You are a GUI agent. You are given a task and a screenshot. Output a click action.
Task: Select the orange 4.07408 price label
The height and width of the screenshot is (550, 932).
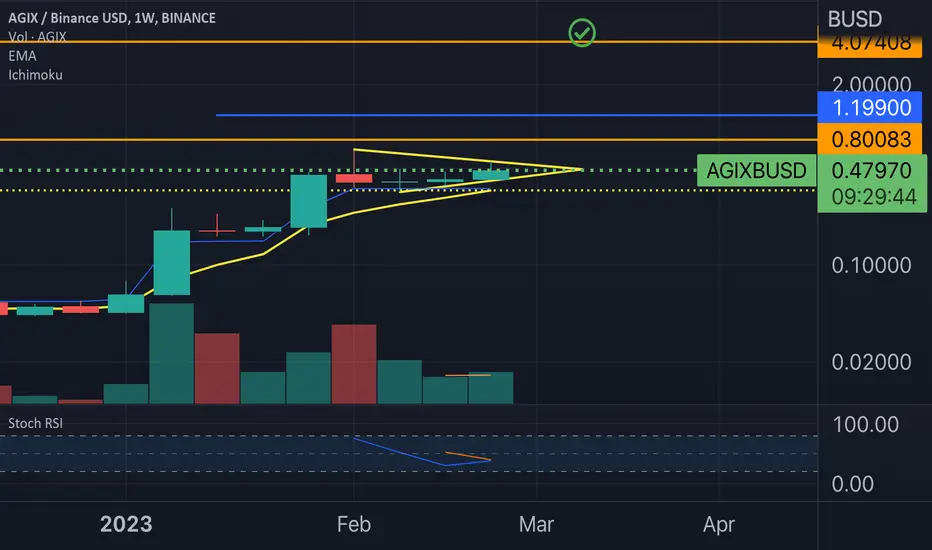click(870, 45)
